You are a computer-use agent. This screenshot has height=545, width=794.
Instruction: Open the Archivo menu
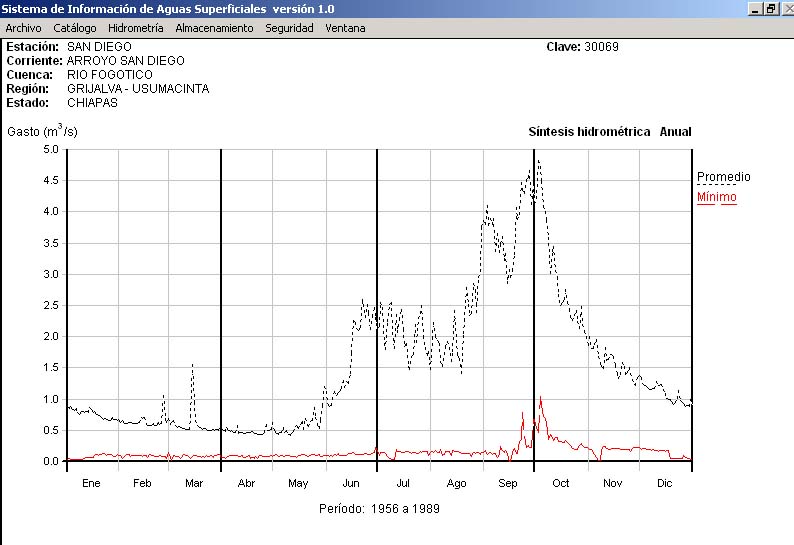pyautogui.click(x=23, y=28)
